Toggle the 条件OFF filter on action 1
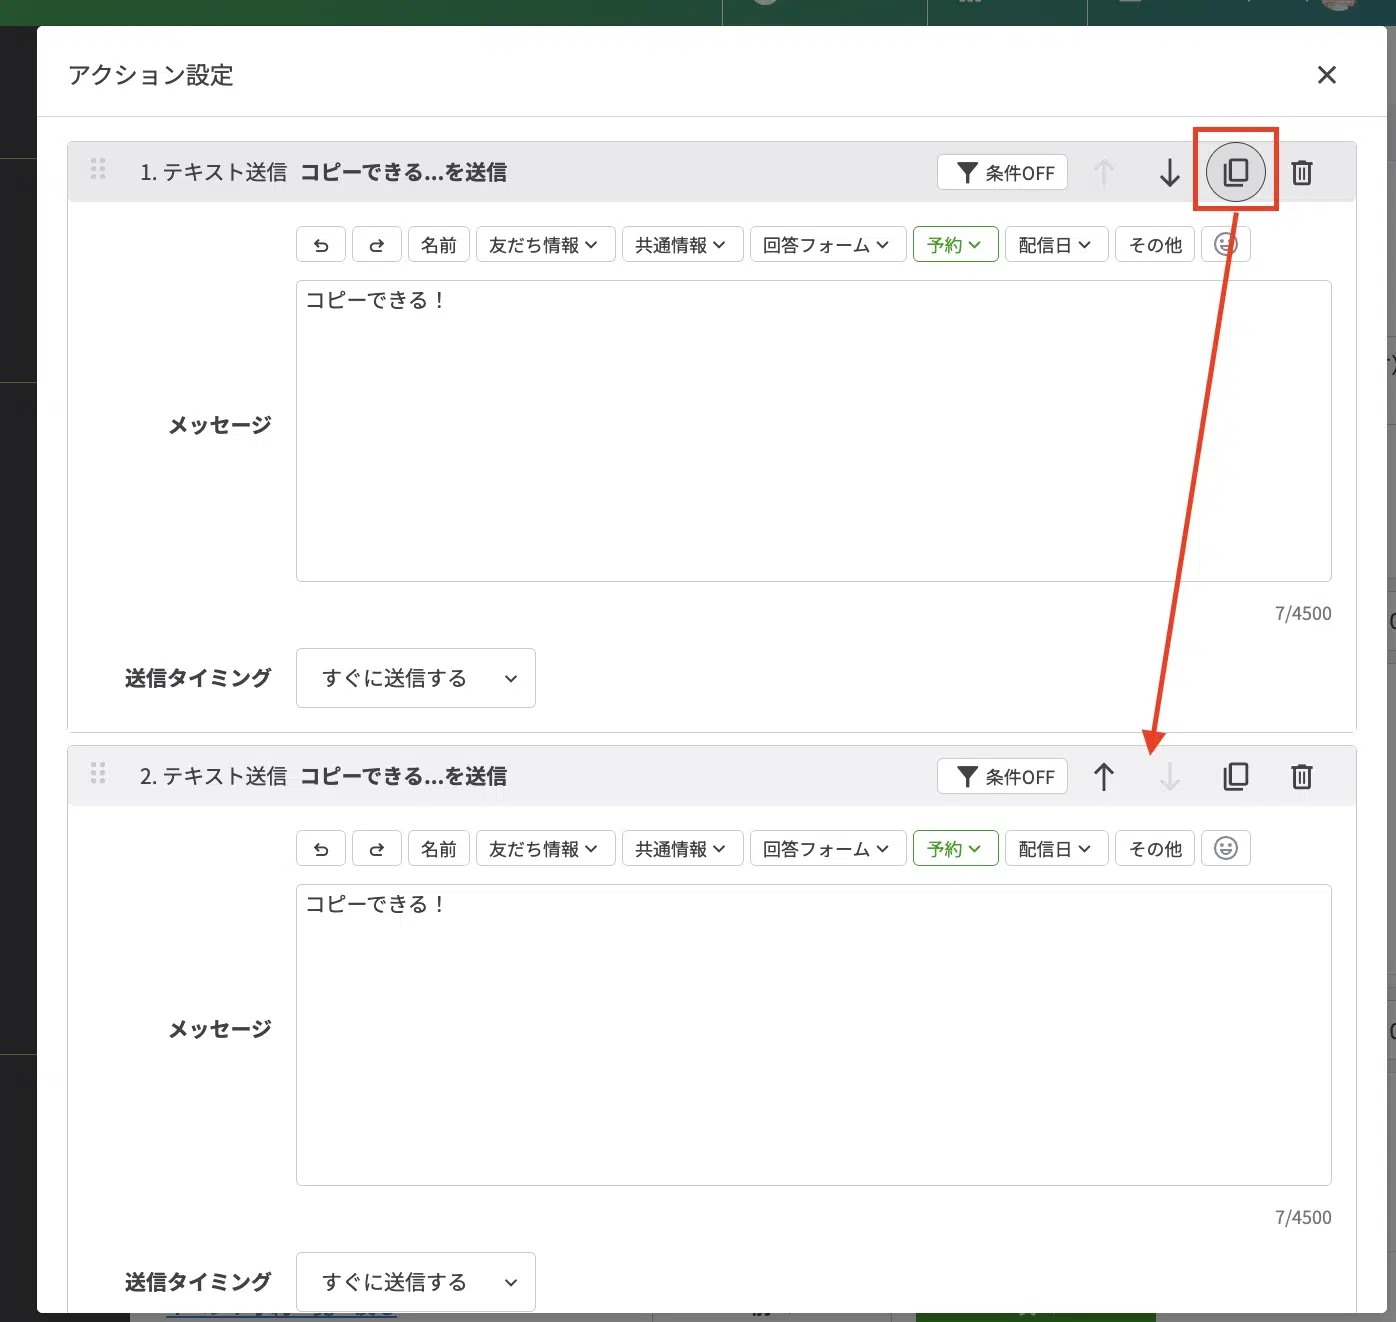 click(1003, 173)
